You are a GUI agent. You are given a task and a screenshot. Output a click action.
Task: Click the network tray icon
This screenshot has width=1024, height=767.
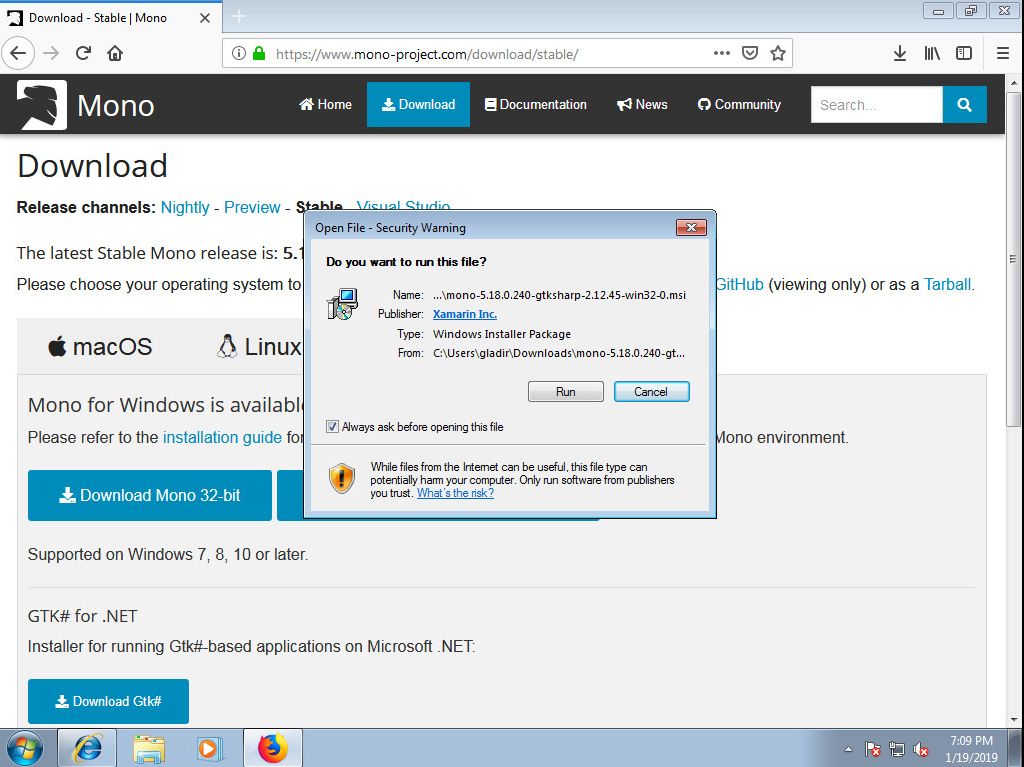[897, 749]
